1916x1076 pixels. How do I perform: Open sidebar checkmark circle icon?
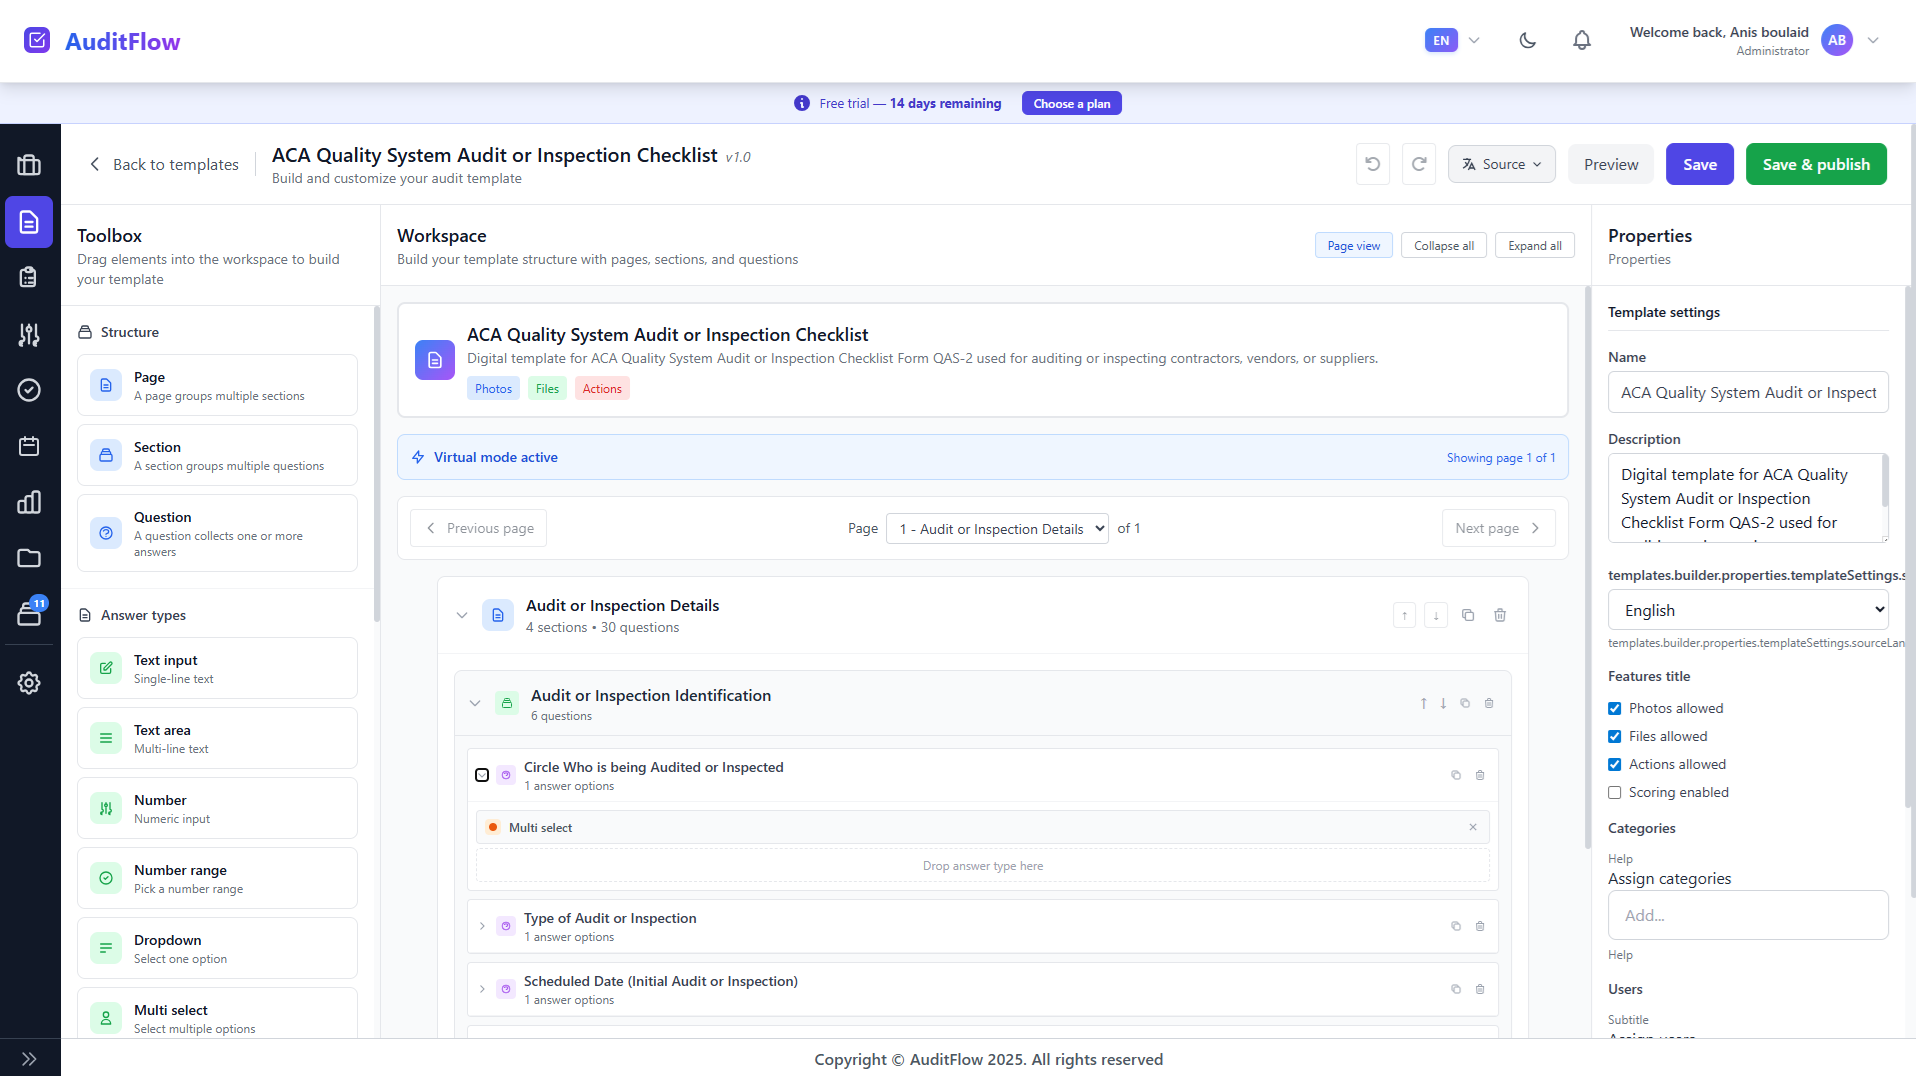click(29, 390)
